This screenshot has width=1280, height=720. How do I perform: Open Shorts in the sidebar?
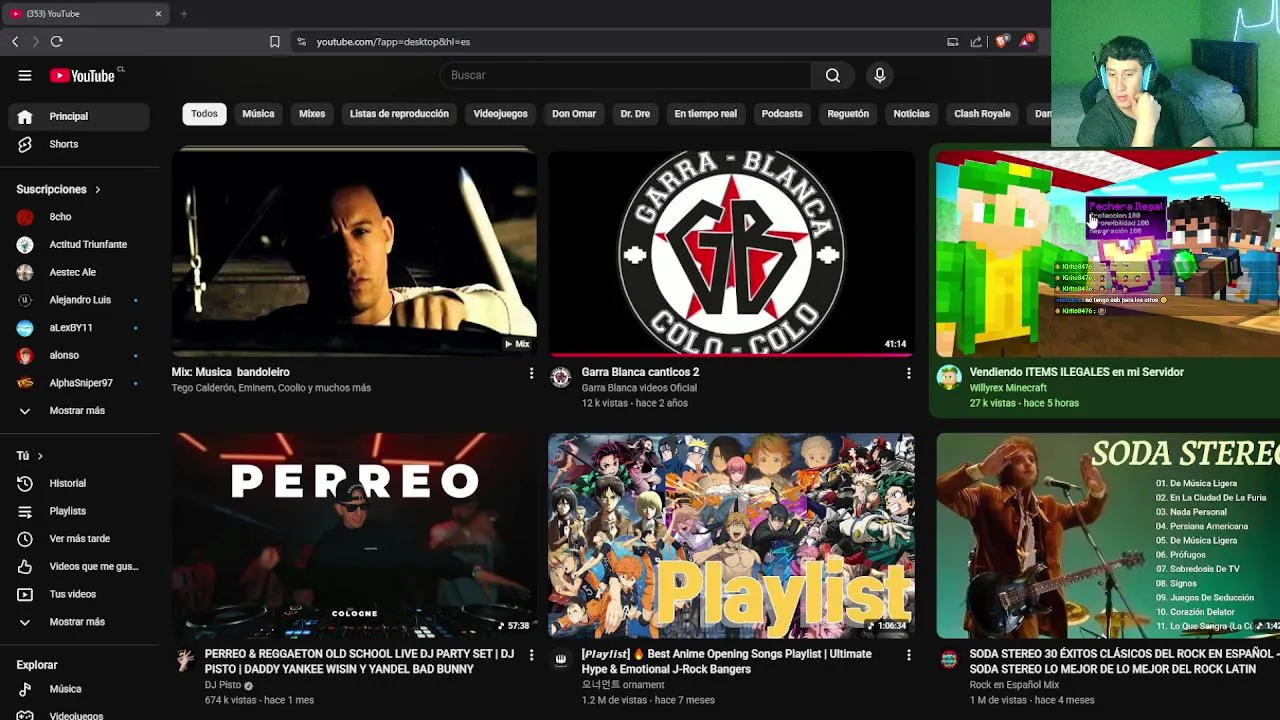[x=80, y=144]
